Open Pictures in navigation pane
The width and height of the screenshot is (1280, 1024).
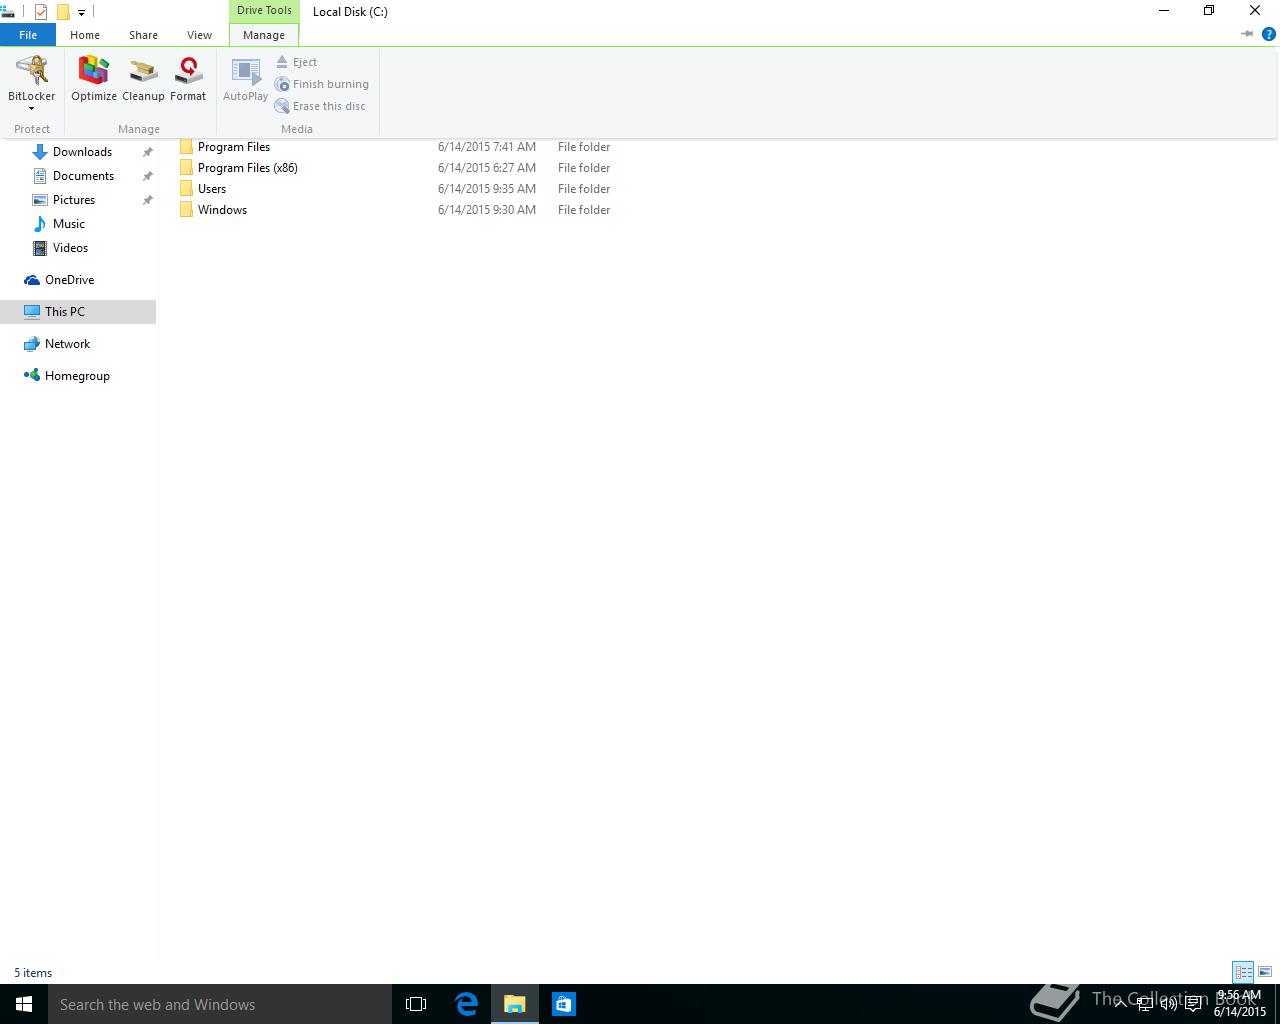click(74, 200)
